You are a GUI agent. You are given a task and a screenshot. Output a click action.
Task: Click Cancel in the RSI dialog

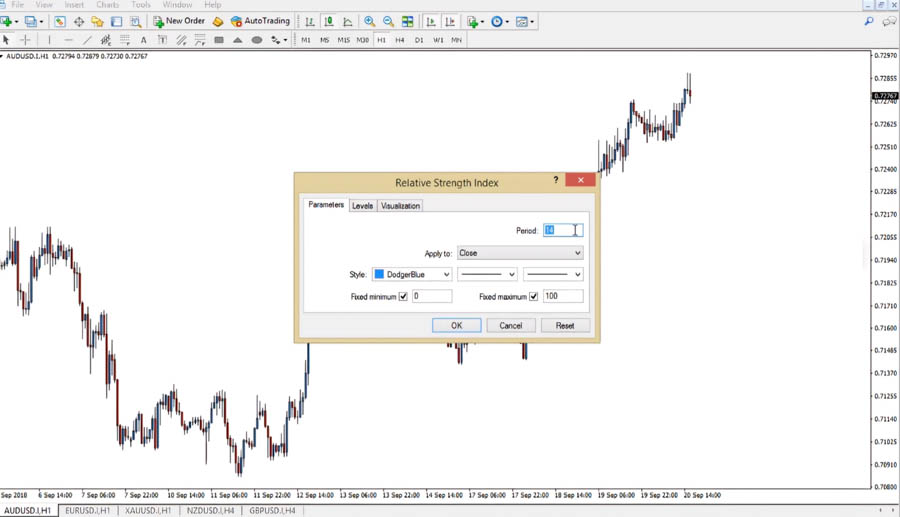point(511,325)
